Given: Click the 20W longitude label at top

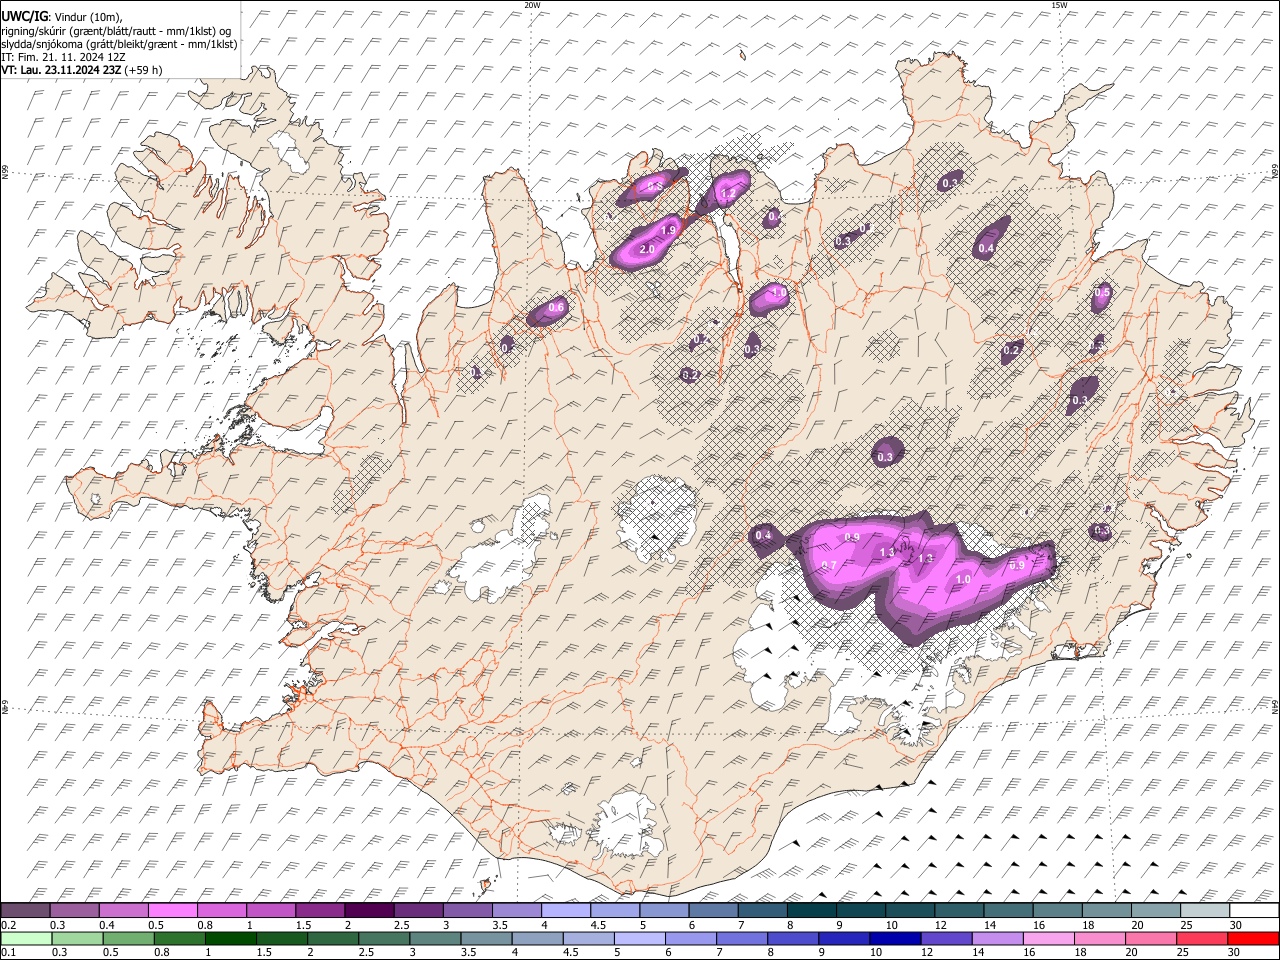Looking at the screenshot, I should coord(532,5).
